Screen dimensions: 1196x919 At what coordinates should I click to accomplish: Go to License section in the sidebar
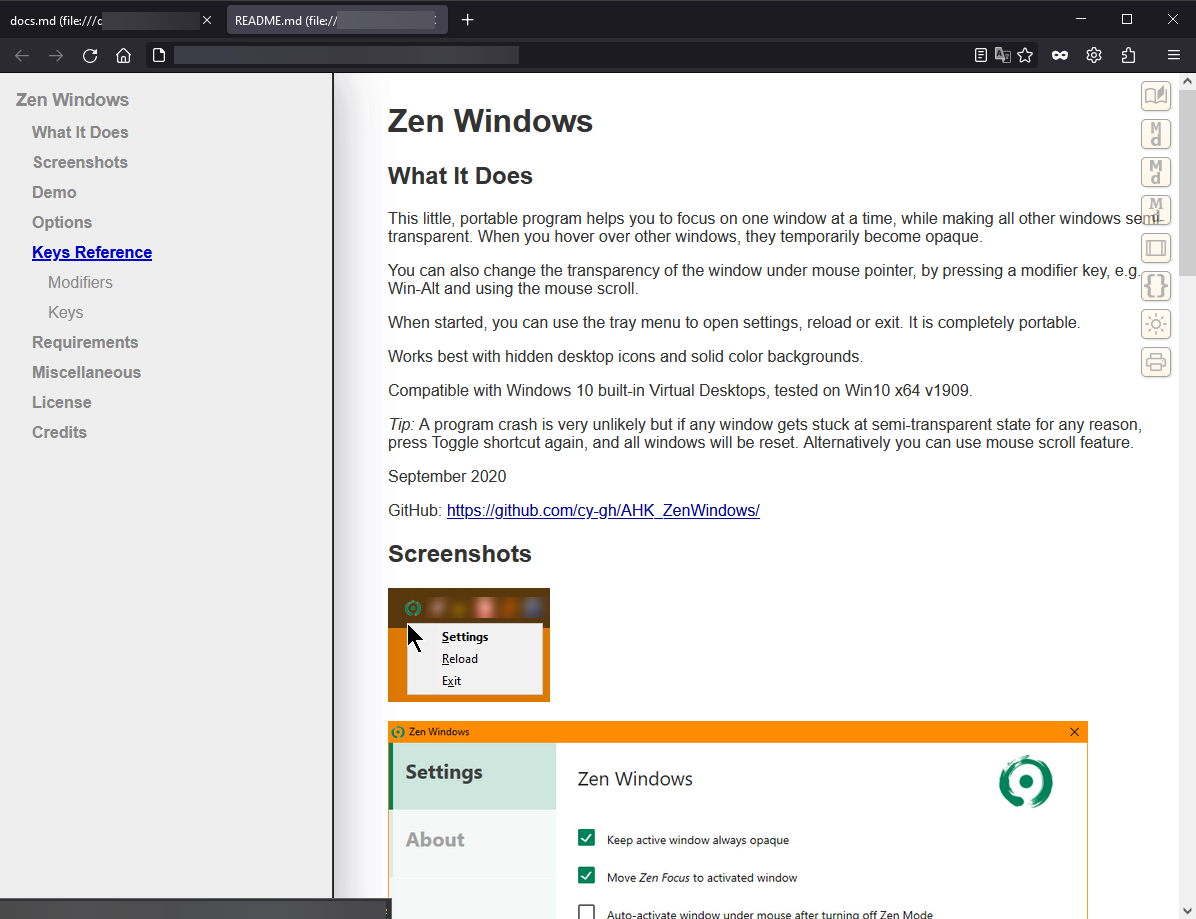pyautogui.click(x=62, y=402)
